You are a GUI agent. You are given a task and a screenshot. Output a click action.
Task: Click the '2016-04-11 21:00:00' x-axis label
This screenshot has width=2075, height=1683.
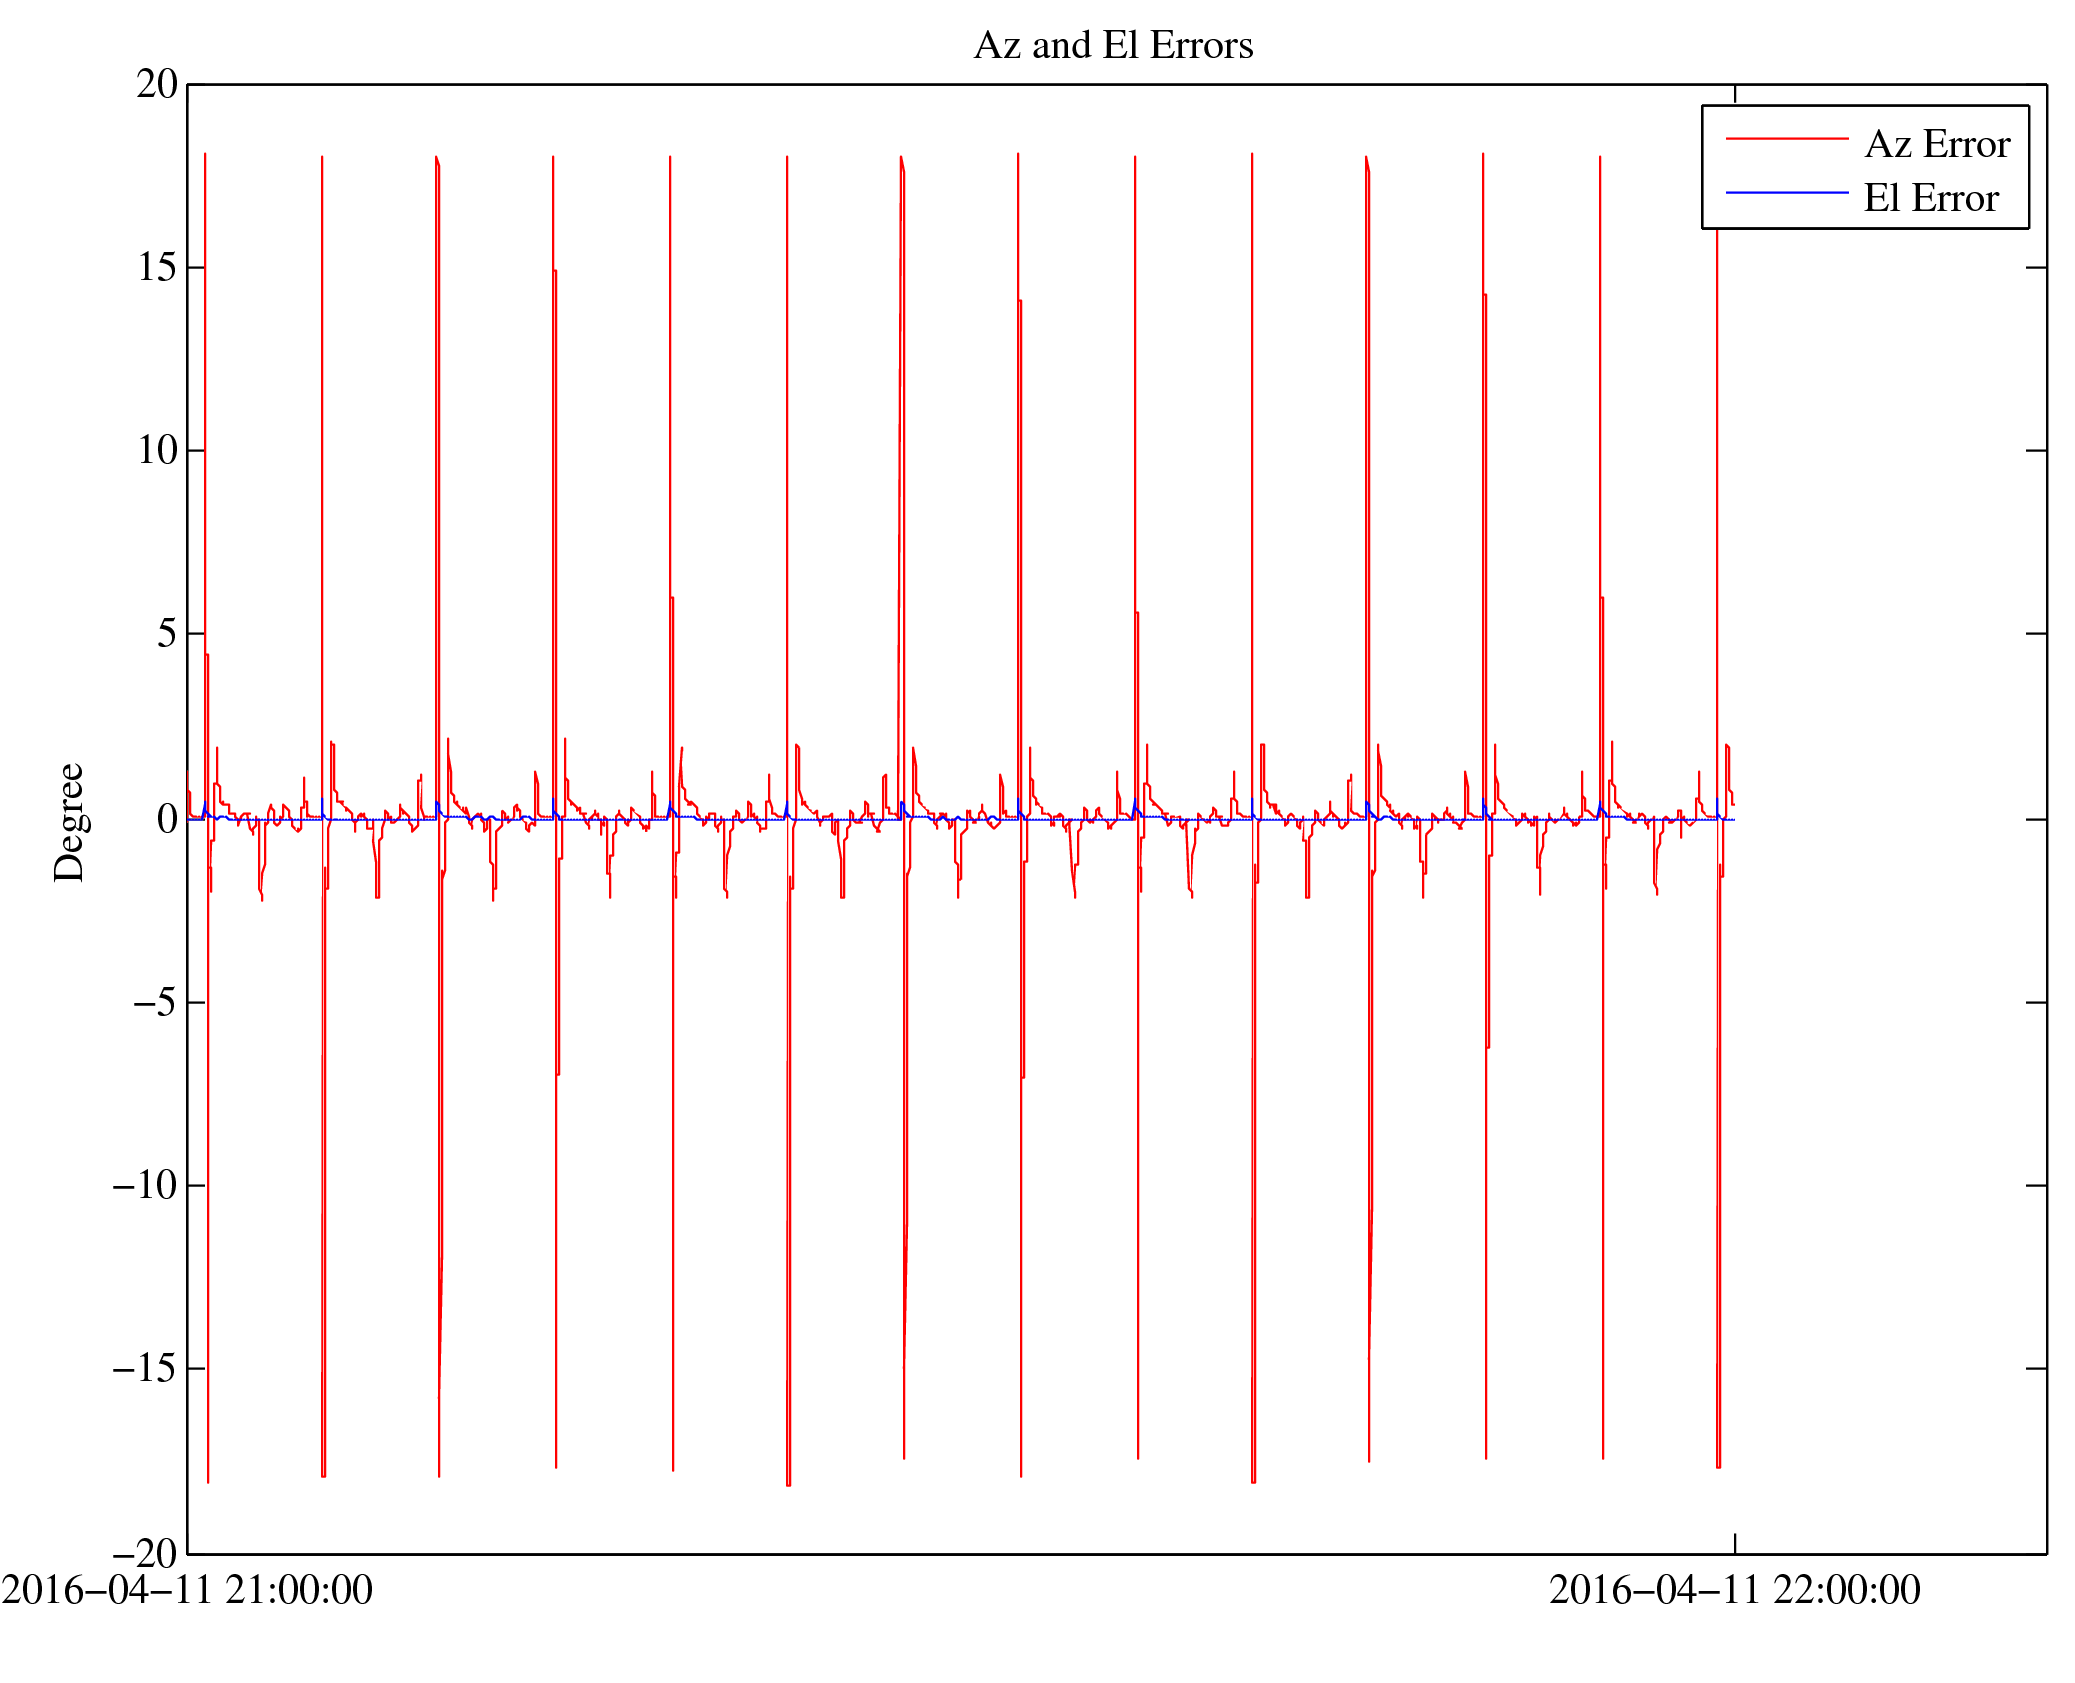pyautogui.click(x=187, y=1590)
